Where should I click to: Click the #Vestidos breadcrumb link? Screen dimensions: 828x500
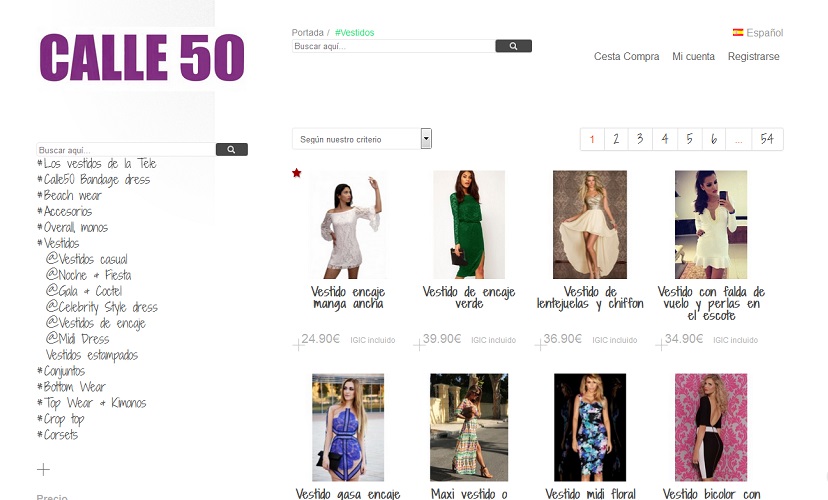tap(354, 33)
